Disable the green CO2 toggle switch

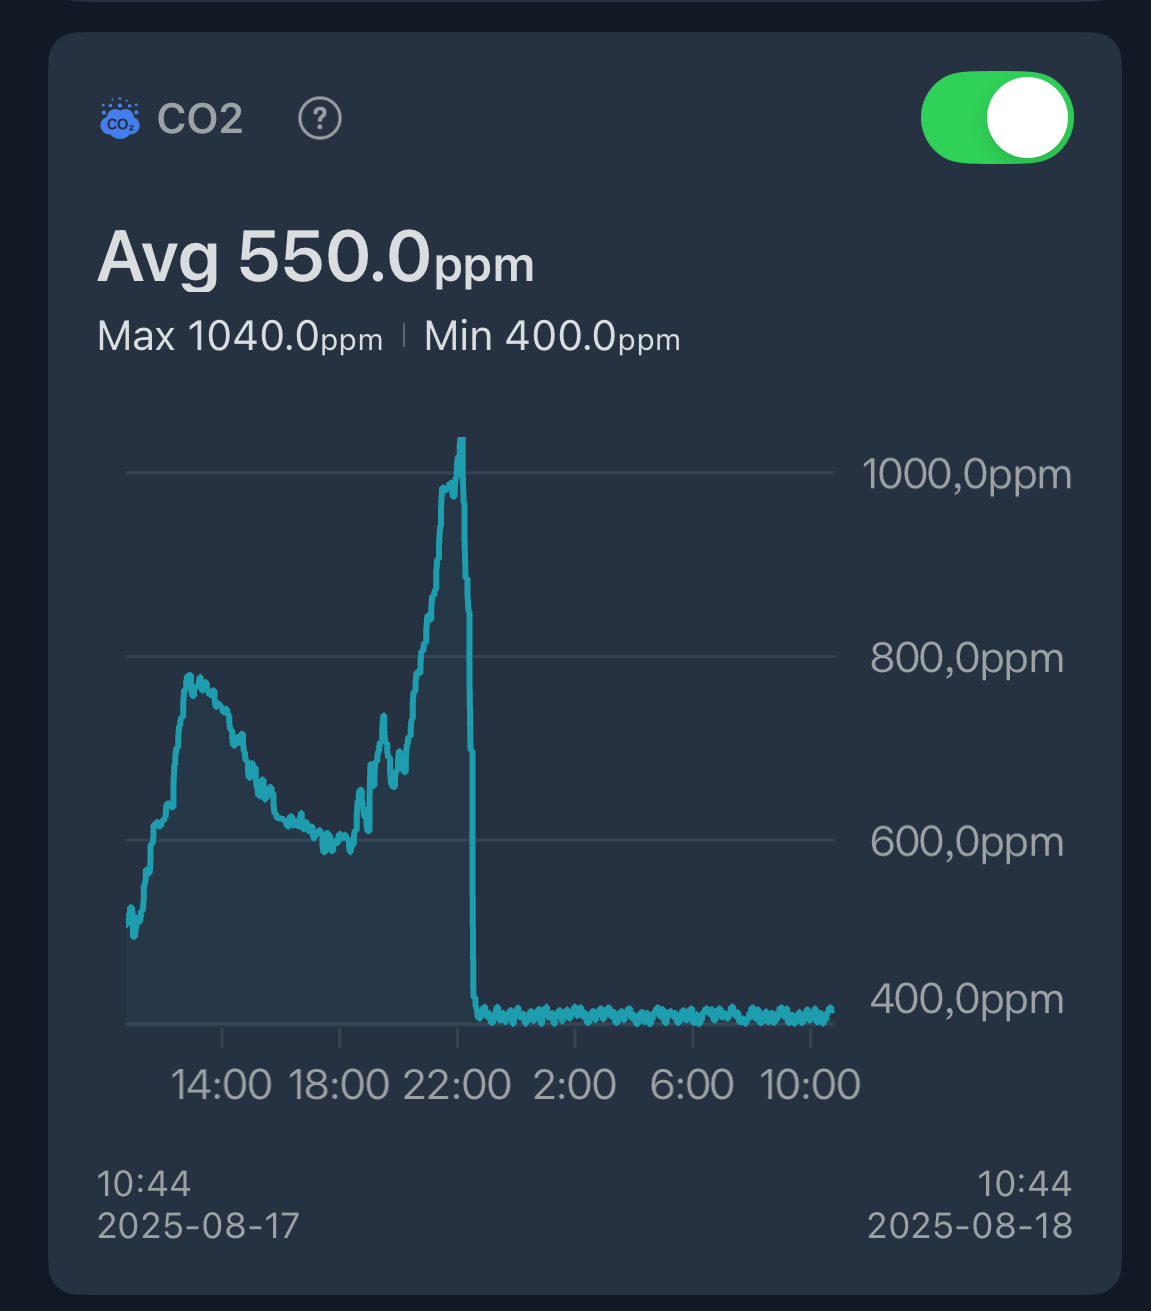pos(996,118)
